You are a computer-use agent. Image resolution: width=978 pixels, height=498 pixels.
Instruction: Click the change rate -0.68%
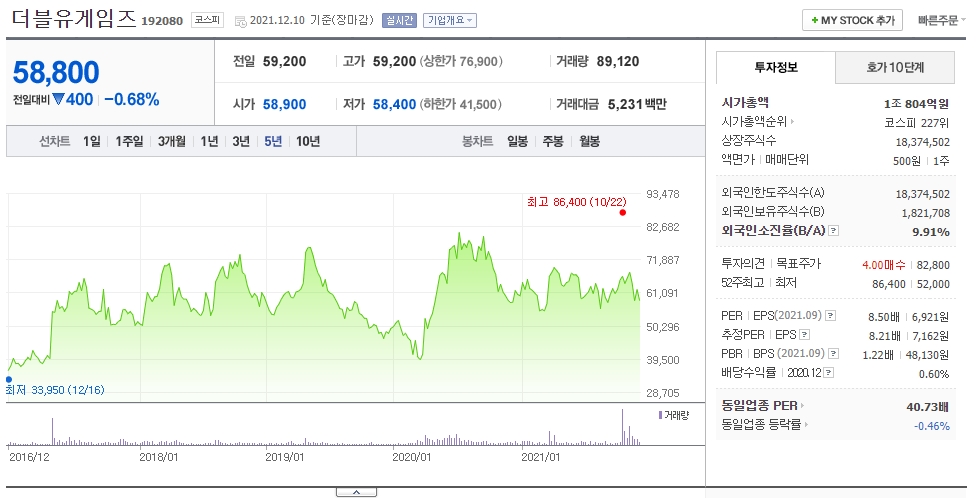pos(132,100)
